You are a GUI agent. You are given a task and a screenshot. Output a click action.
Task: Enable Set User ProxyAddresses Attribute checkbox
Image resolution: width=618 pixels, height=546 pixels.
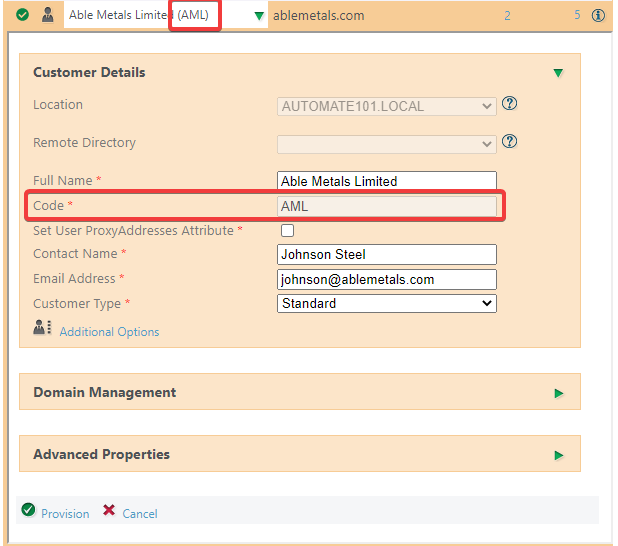pos(287,231)
